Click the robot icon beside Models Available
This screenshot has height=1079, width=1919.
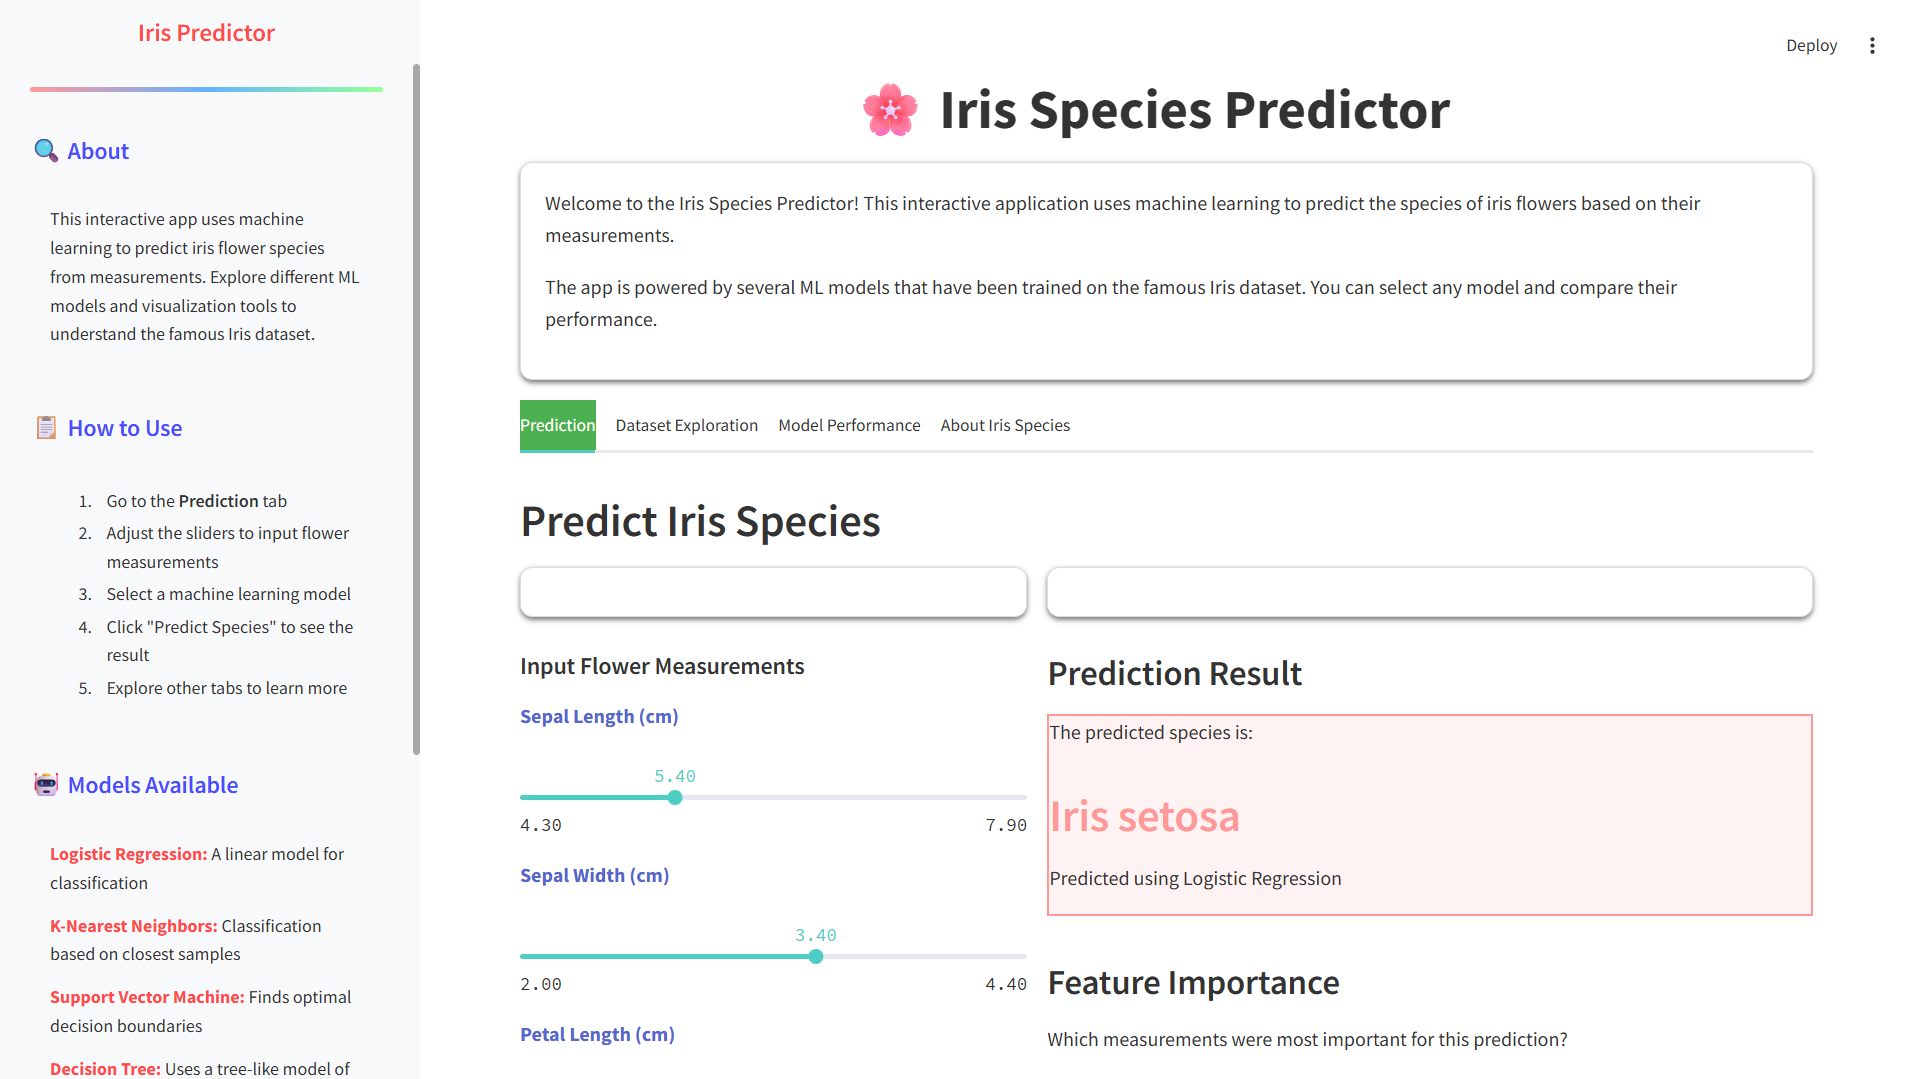coord(46,785)
